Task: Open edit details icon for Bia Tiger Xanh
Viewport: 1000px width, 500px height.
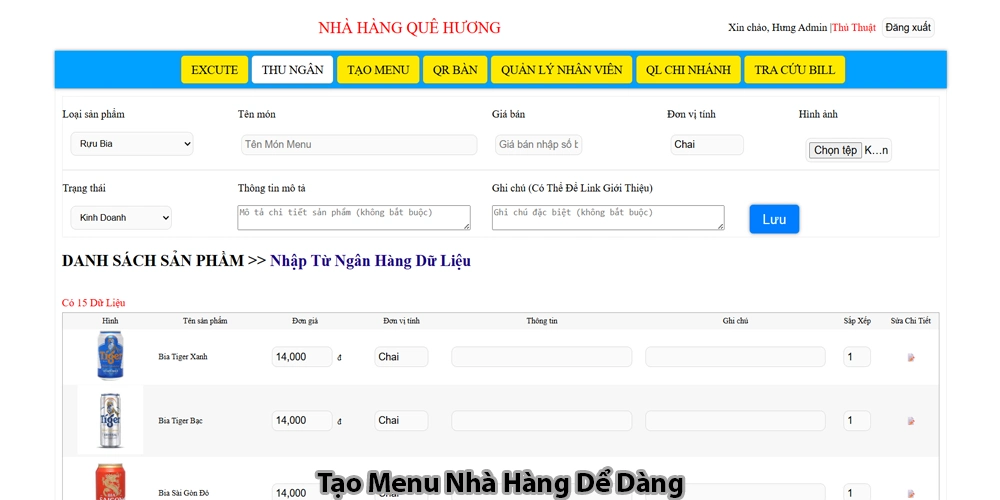Action: point(911,358)
